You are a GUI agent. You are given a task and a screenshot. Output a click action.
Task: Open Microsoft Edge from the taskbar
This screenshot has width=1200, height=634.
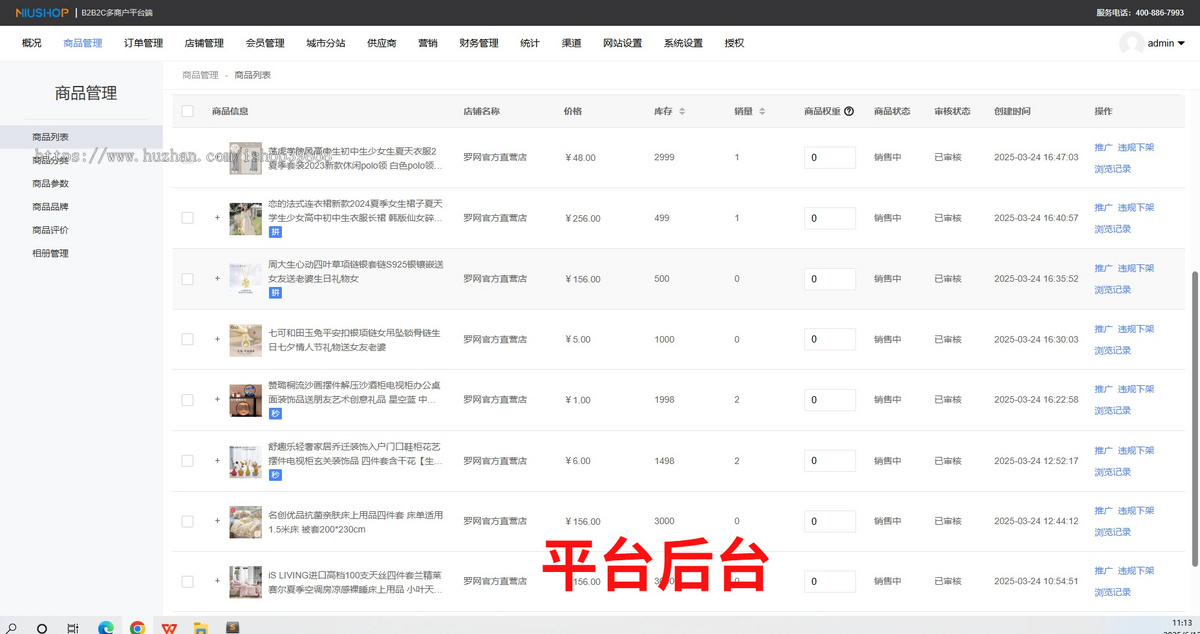(105, 627)
